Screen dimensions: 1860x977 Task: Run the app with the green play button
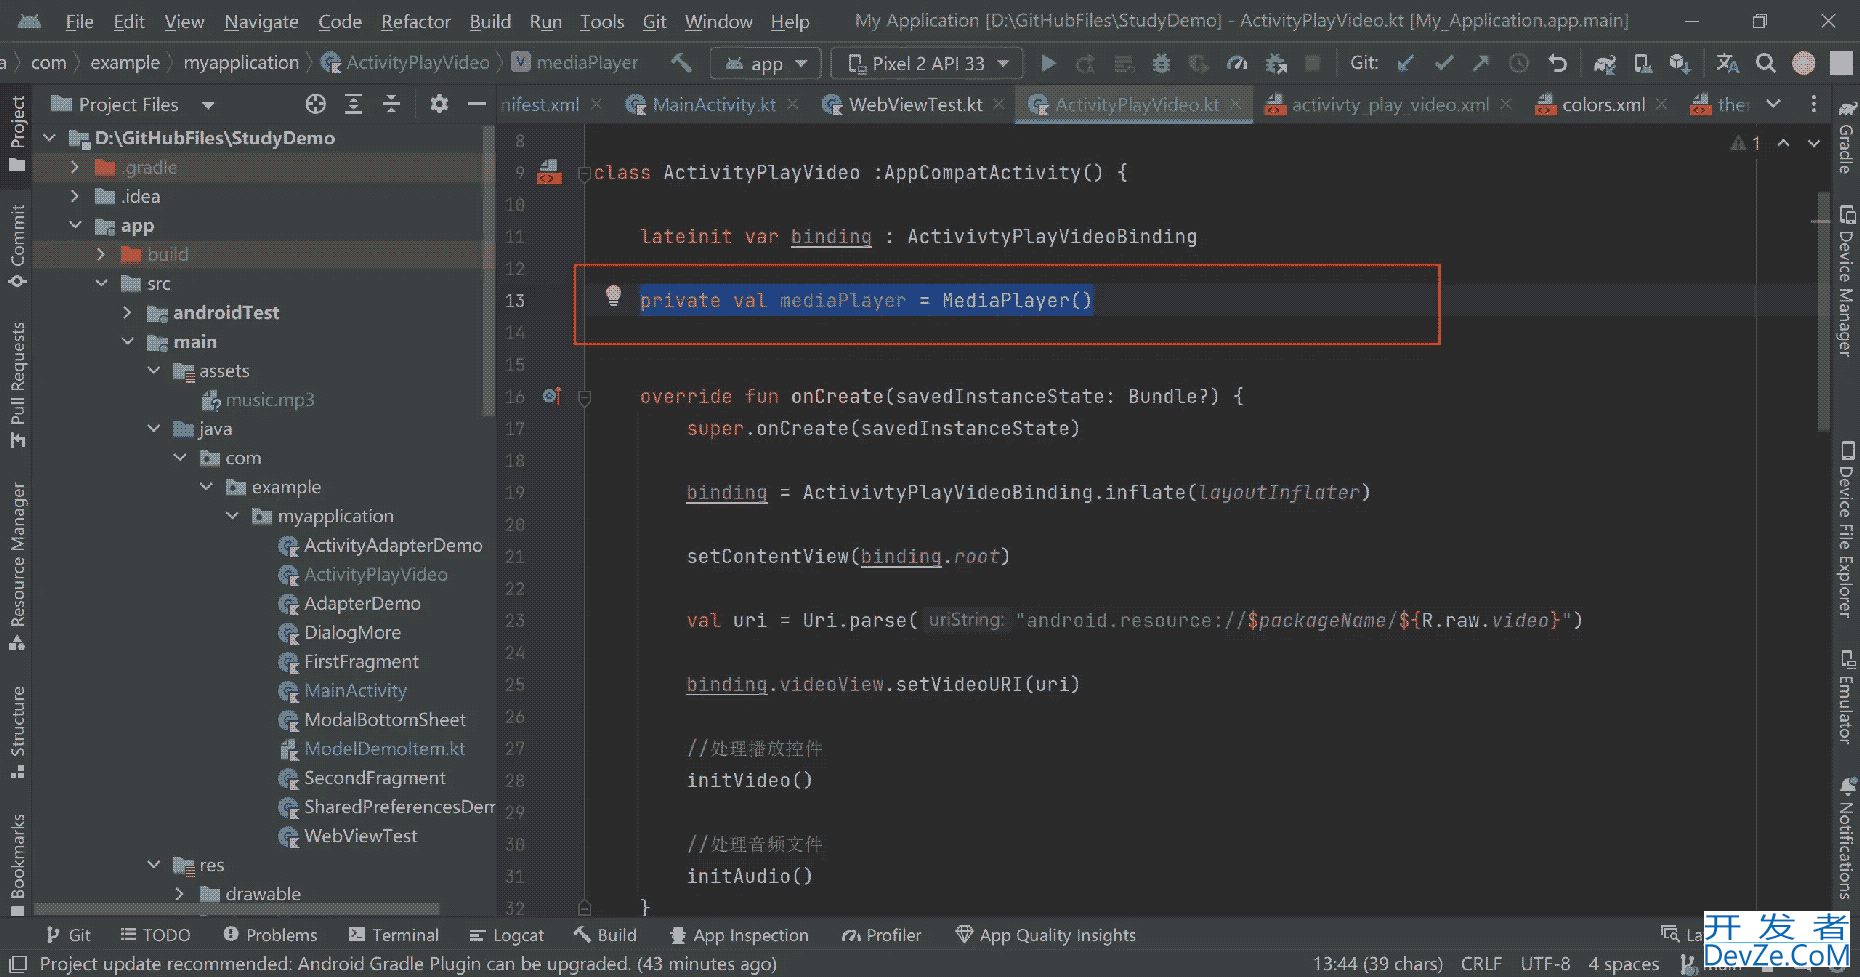click(1048, 63)
